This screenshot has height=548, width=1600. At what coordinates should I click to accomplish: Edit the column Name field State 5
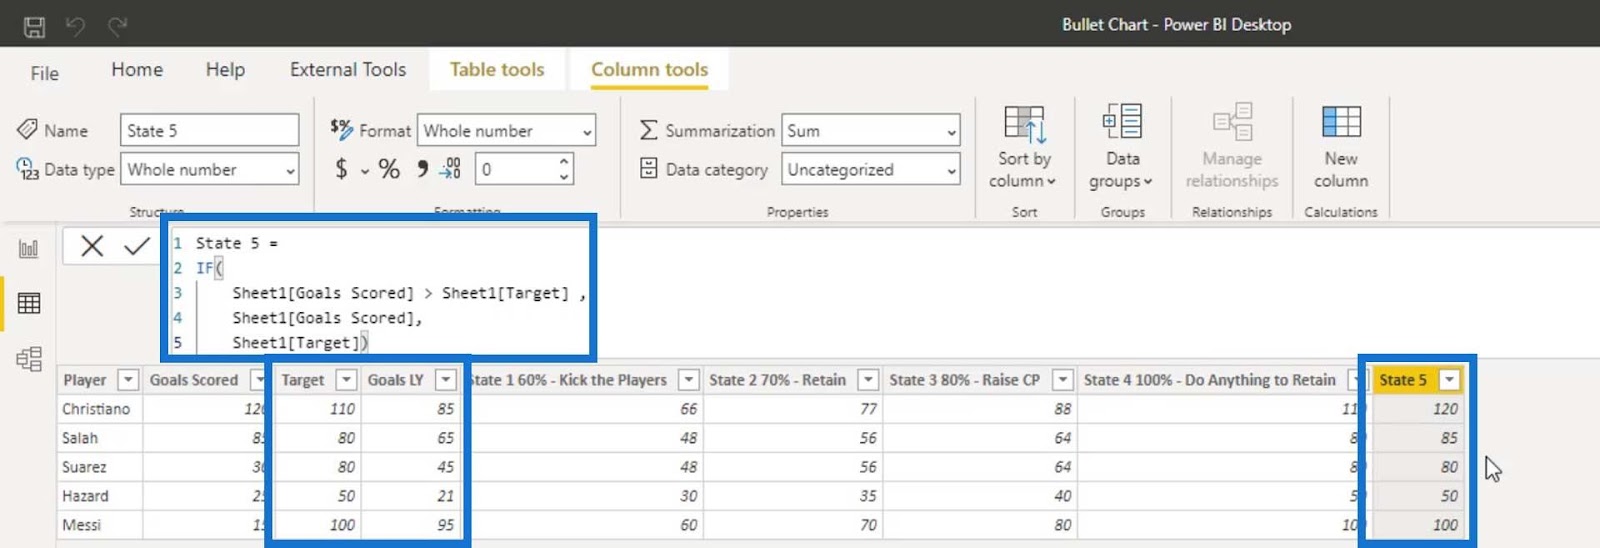[x=209, y=130]
